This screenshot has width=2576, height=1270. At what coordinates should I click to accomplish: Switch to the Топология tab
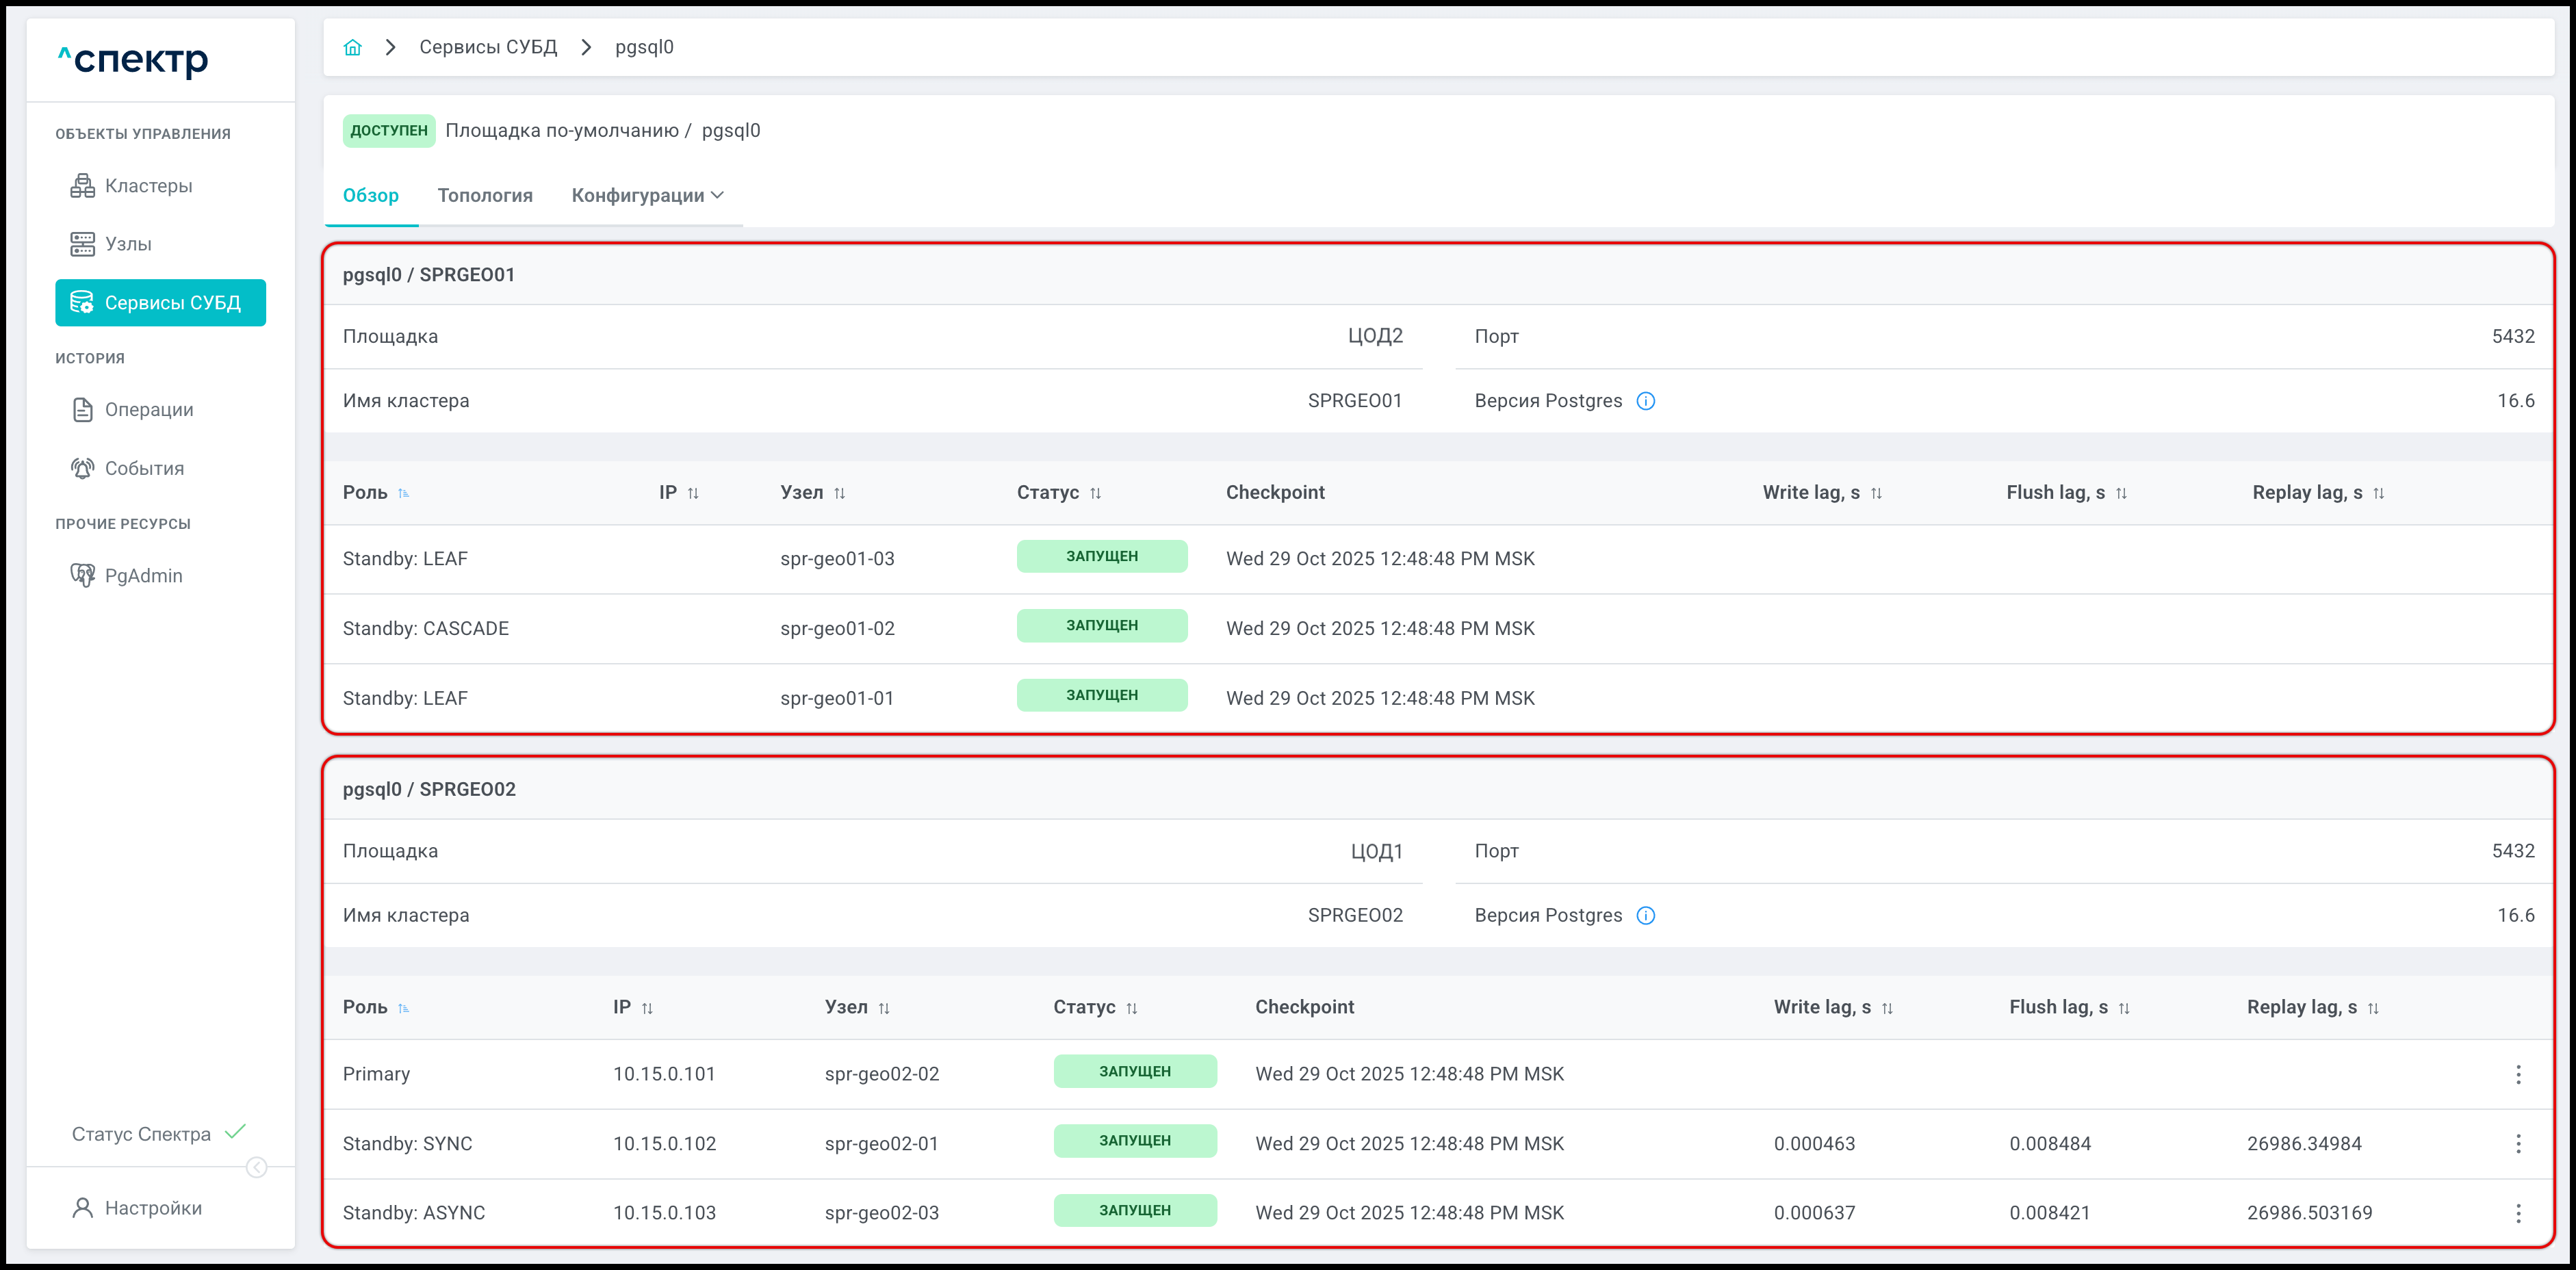click(485, 196)
